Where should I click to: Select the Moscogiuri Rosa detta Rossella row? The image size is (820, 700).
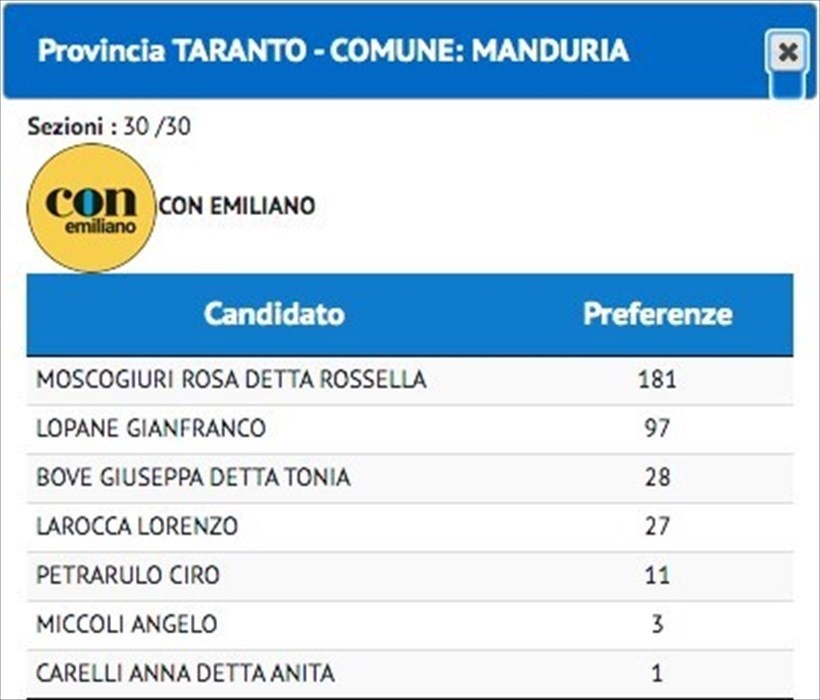click(x=410, y=380)
